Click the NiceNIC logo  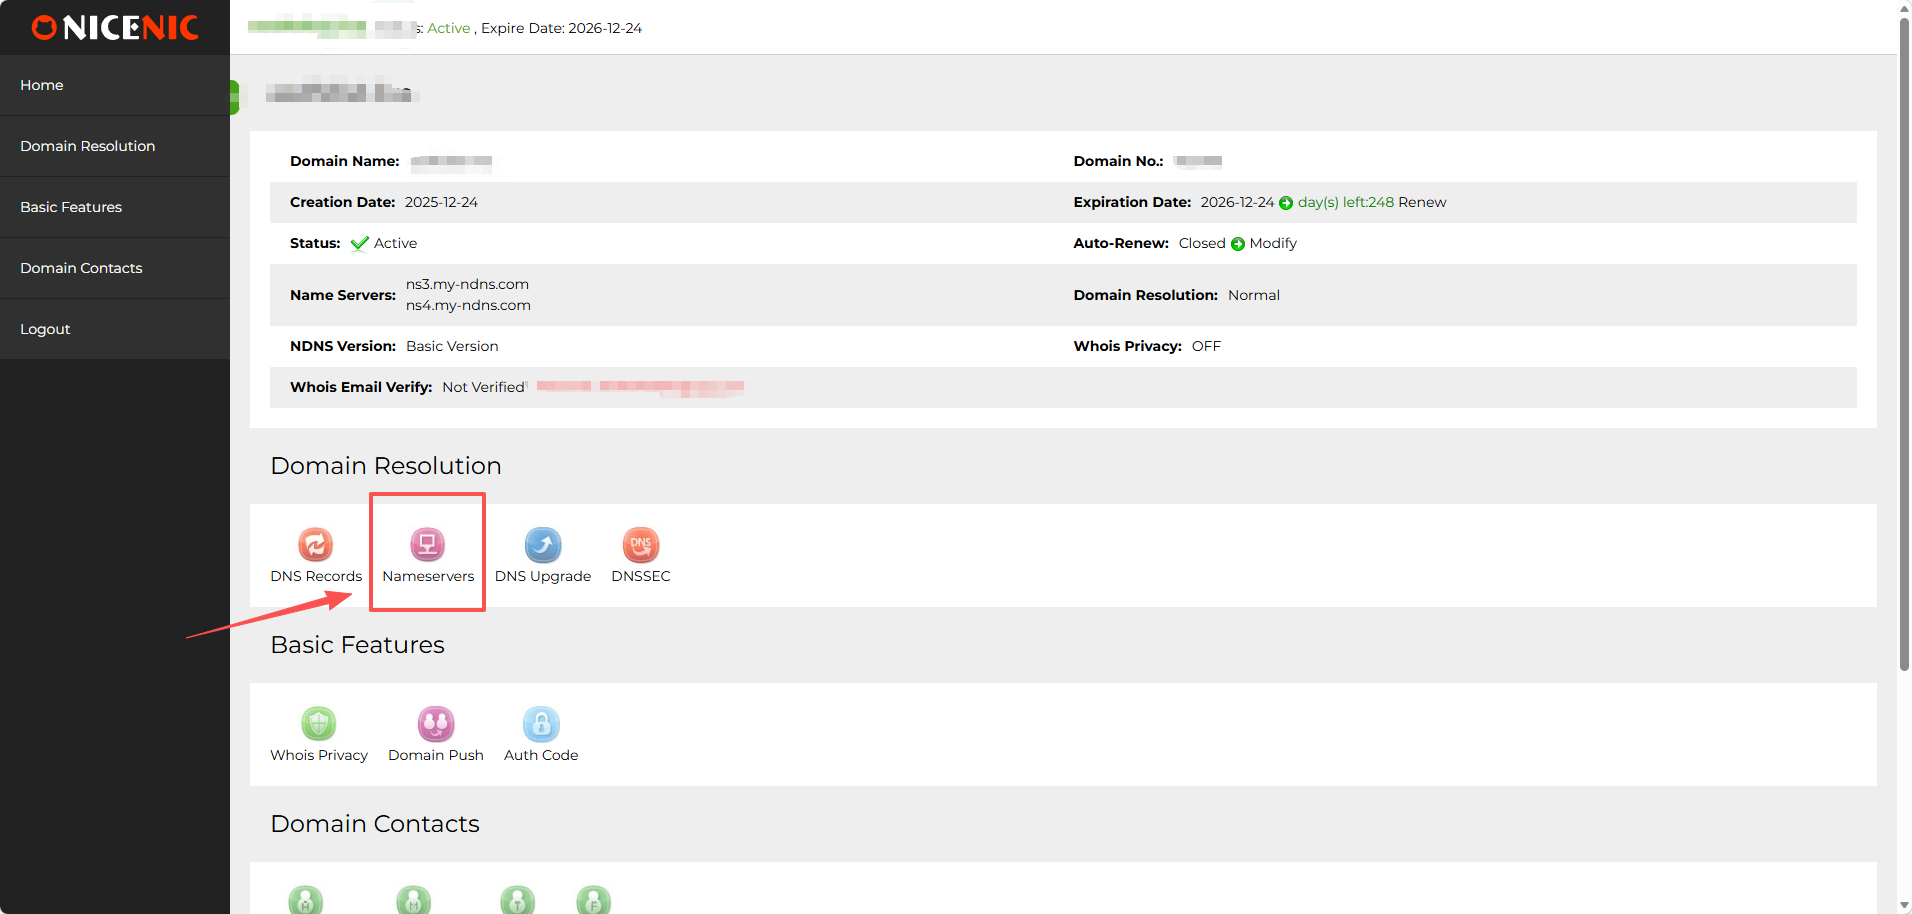pyautogui.click(x=115, y=28)
